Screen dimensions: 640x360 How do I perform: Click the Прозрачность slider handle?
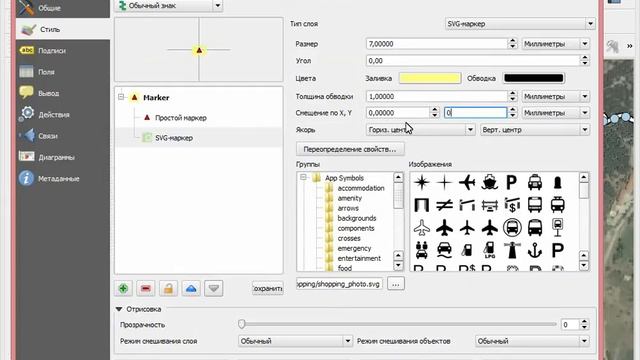[x=242, y=324]
